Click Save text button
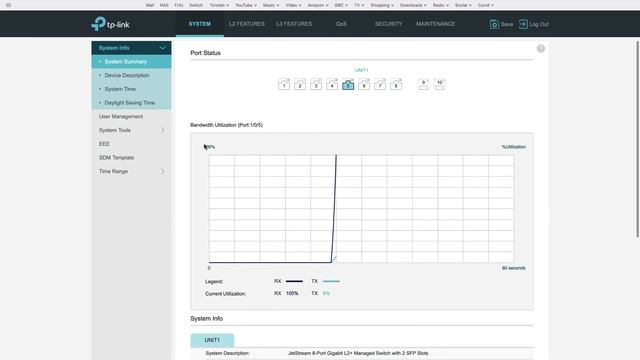The width and height of the screenshot is (640, 360). 507,24
